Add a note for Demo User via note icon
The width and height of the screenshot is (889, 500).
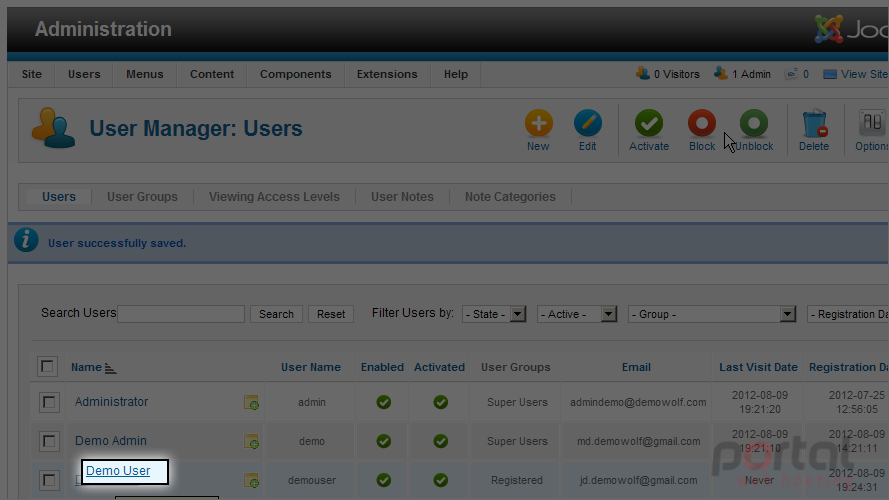tap(251, 480)
